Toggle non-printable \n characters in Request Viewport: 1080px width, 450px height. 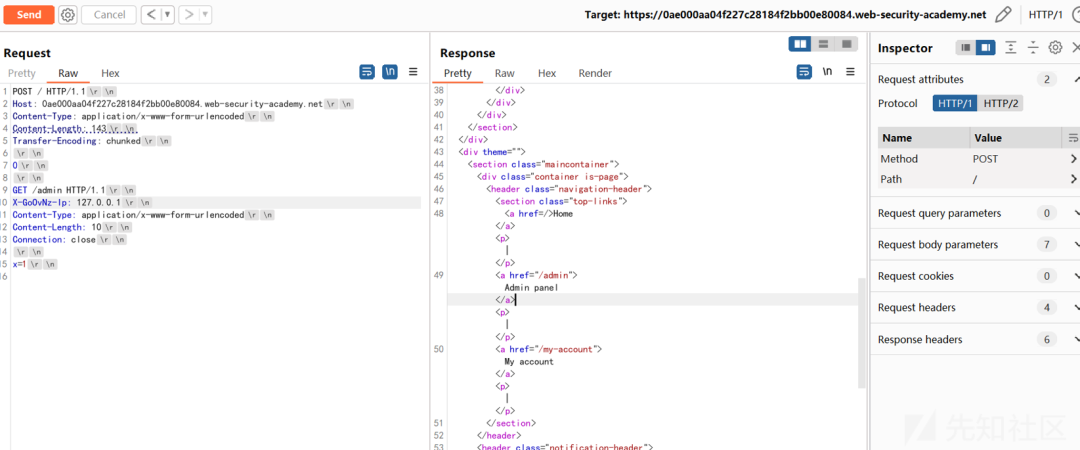point(390,72)
